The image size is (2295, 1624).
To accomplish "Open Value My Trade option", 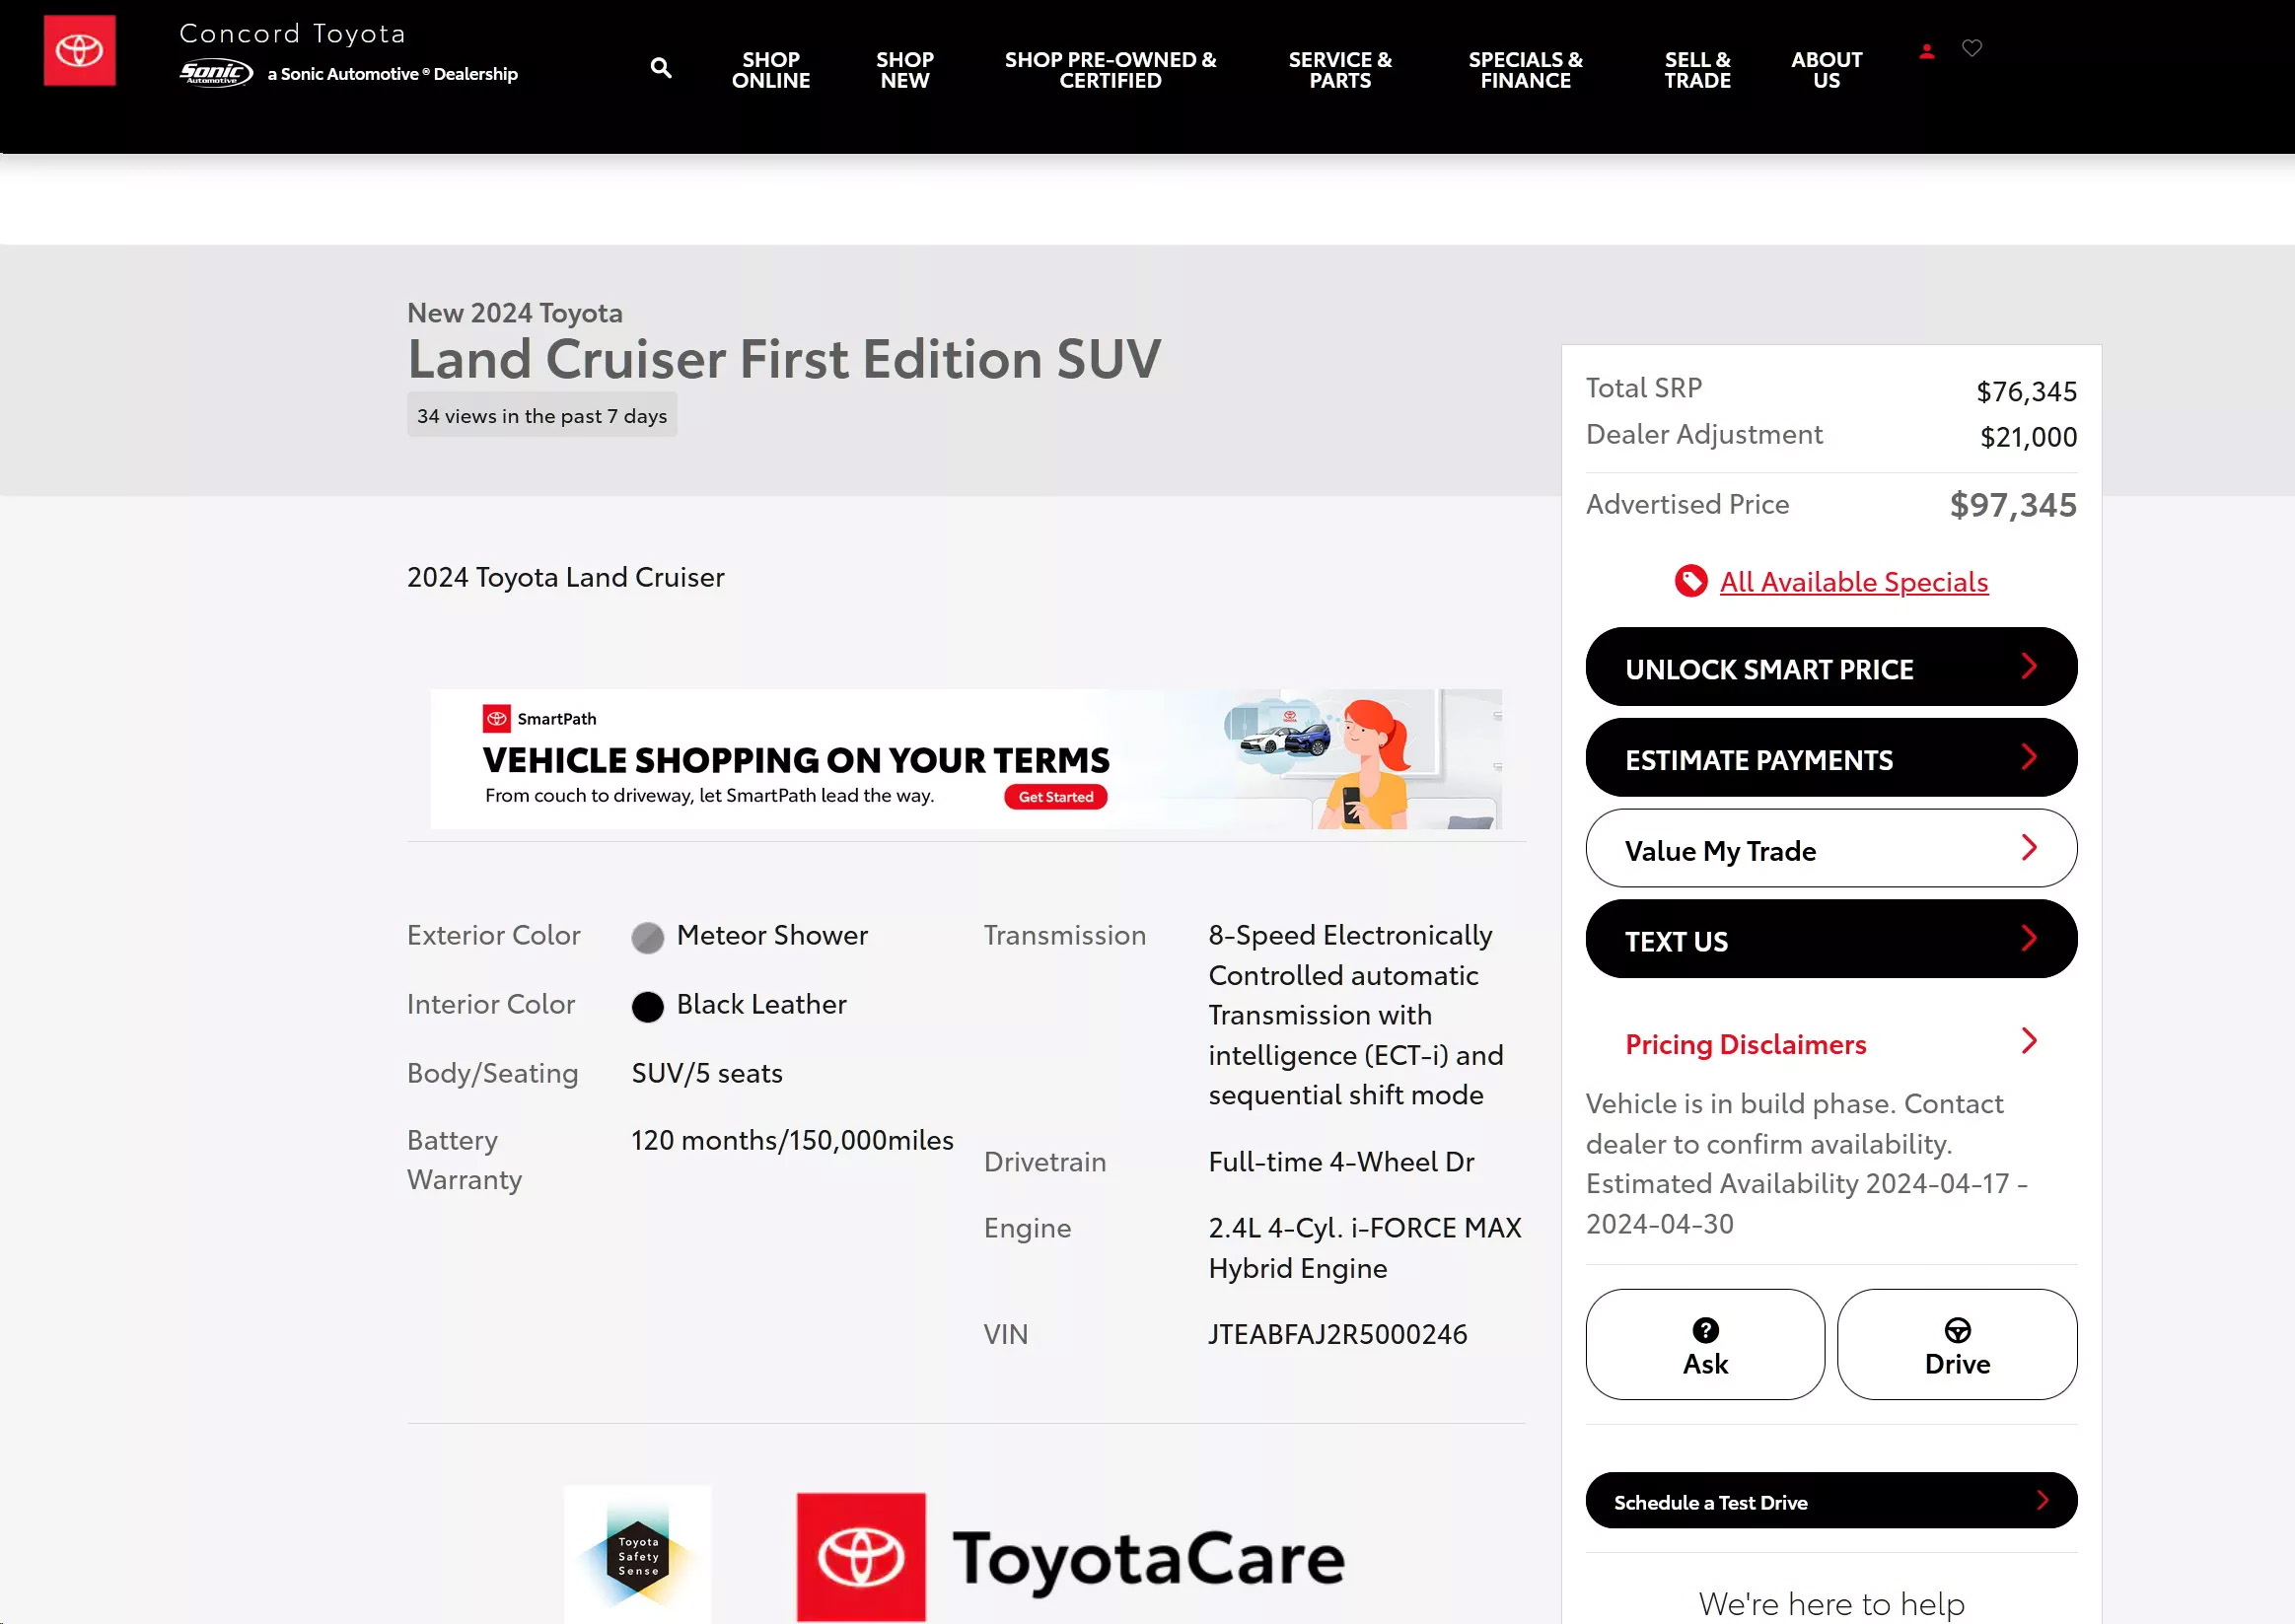I will 1830,849.
